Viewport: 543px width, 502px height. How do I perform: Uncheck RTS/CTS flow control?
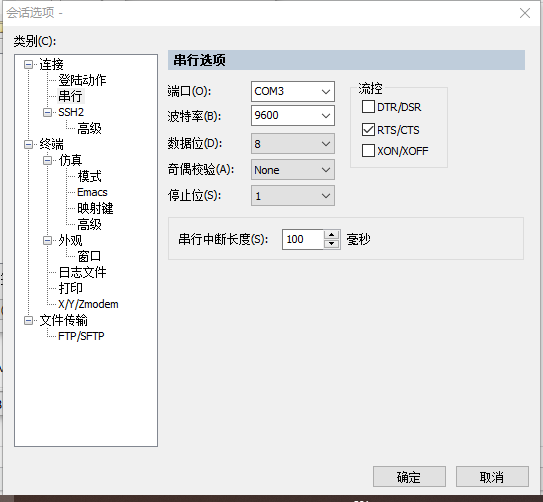[368, 129]
